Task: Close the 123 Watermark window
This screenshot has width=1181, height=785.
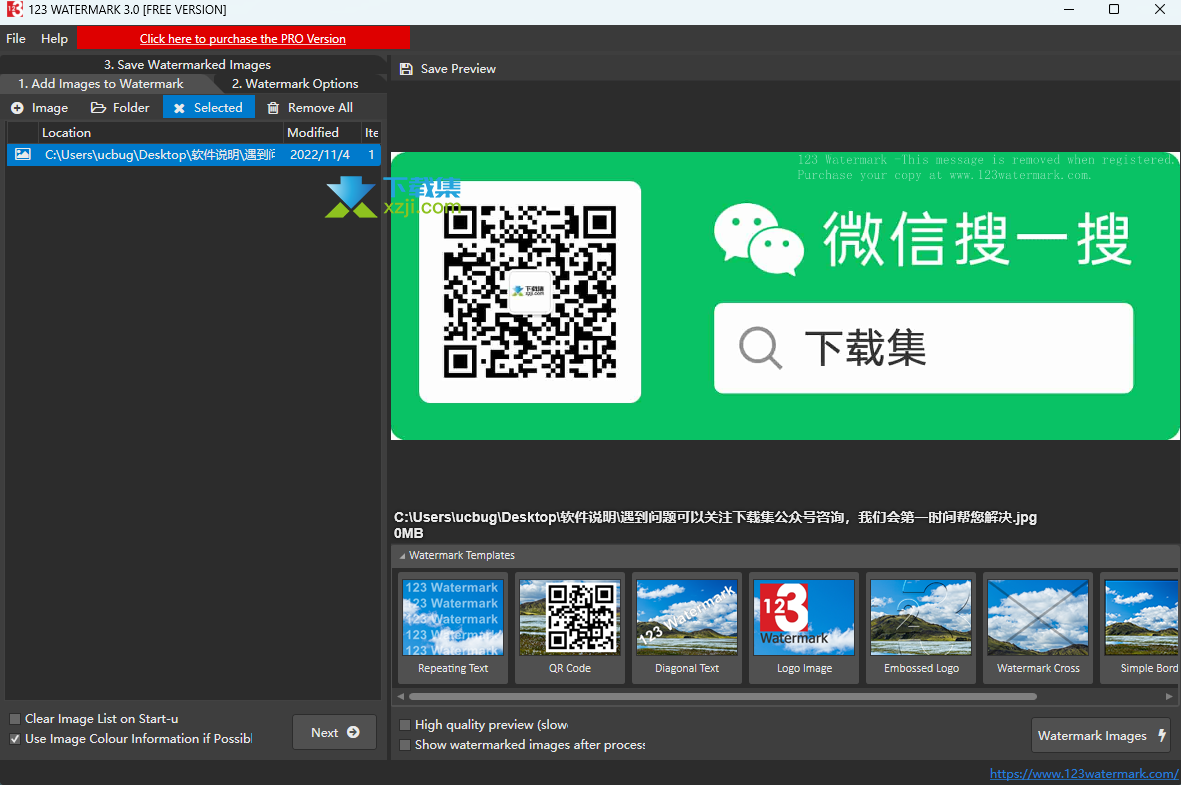Action: (x=1160, y=10)
